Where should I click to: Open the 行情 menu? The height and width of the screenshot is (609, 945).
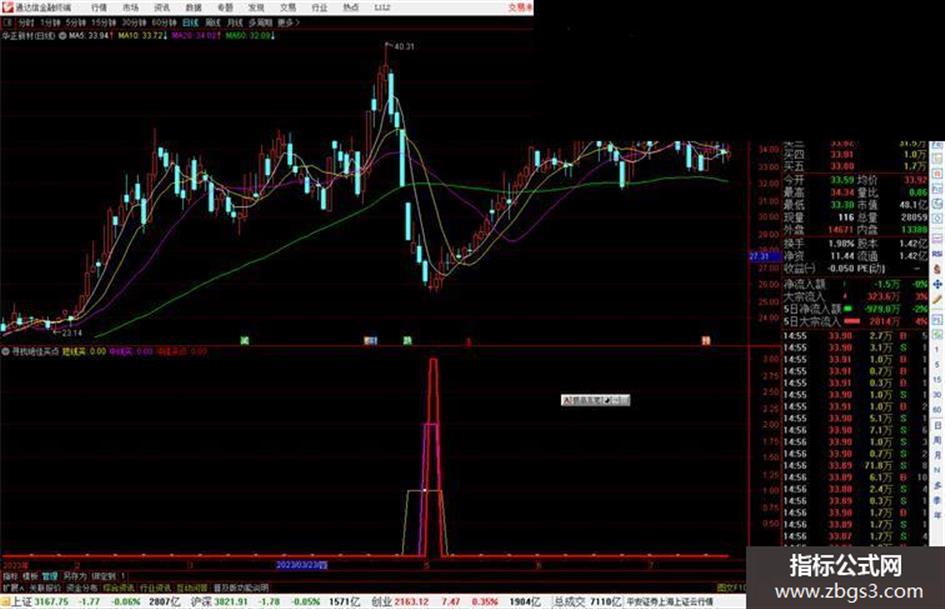(99, 8)
